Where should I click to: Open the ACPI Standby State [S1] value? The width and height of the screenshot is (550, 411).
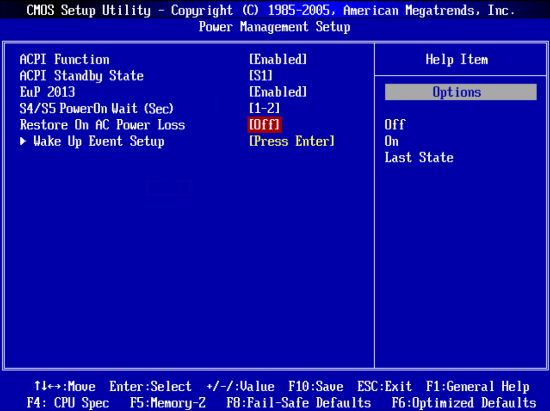click(x=261, y=76)
